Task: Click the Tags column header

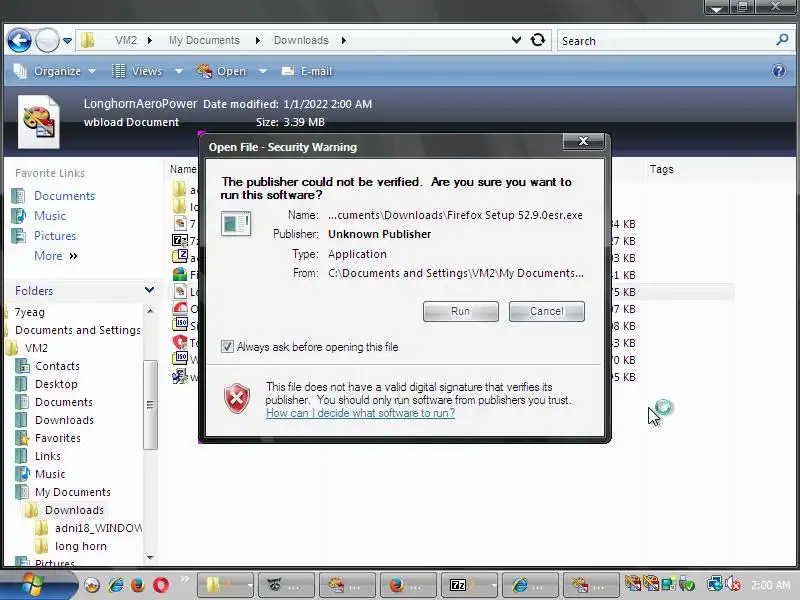Action: click(661, 169)
